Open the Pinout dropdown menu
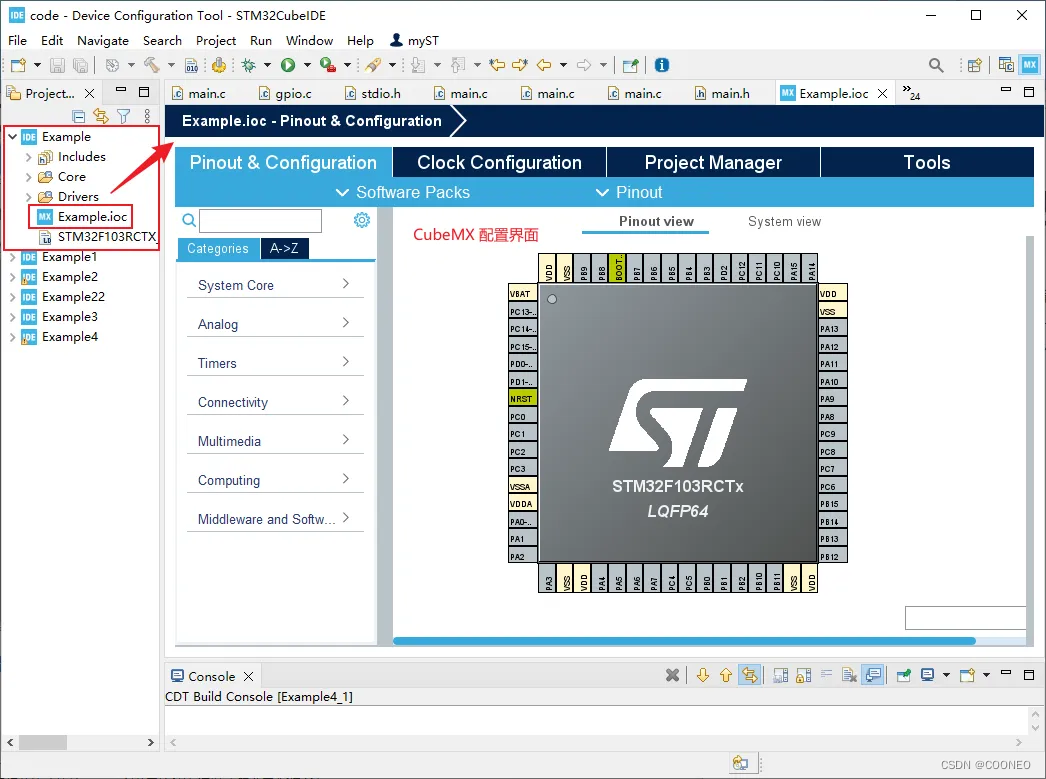 628,192
